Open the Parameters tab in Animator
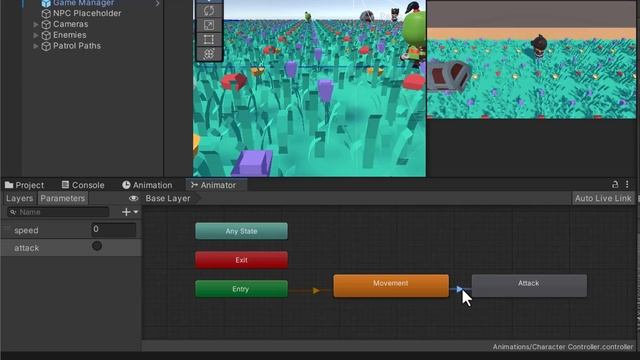Screen dimensions: 640x360 coord(63,198)
